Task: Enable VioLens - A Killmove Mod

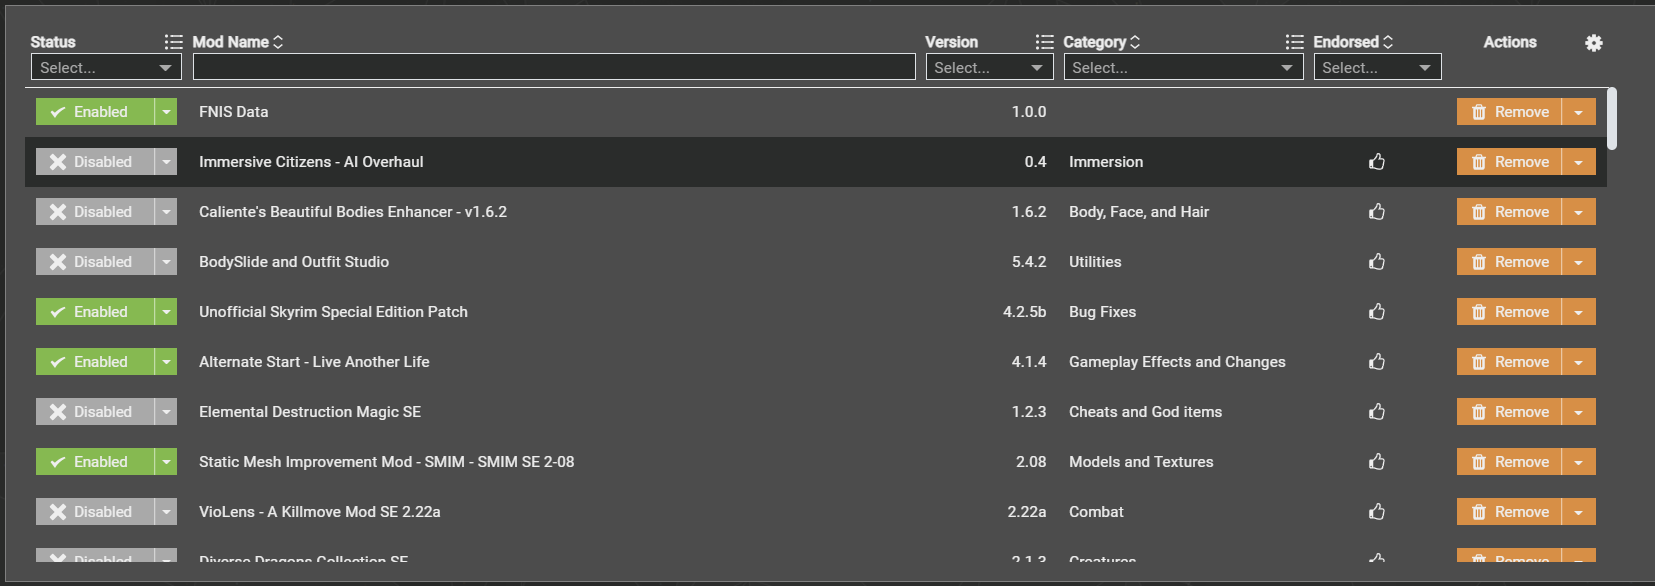Action: point(95,511)
